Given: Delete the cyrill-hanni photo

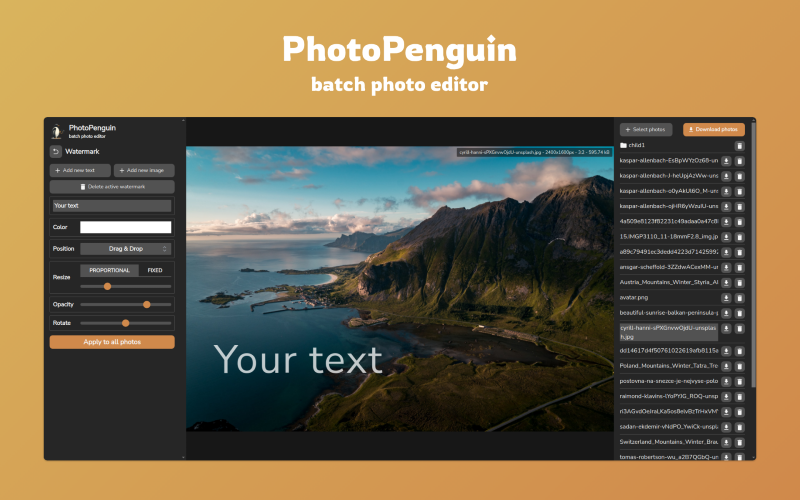Looking at the screenshot, I should pos(739,329).
